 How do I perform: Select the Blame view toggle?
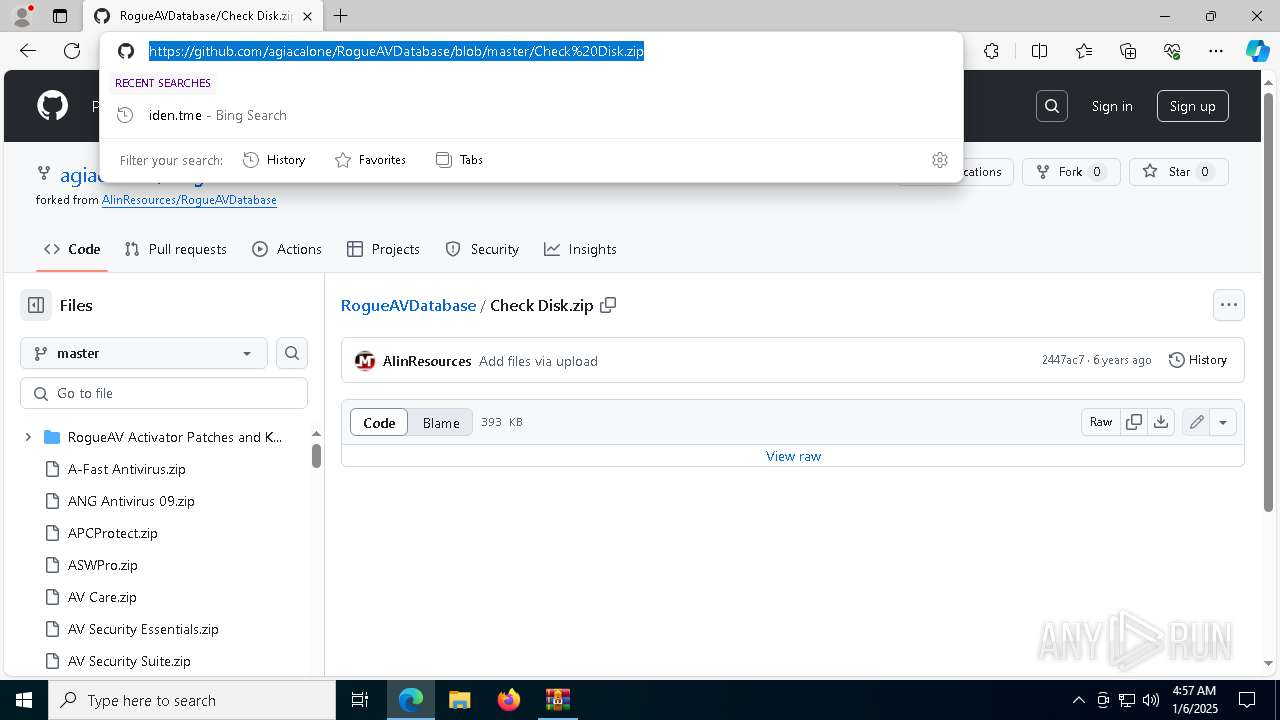point(441,423)
